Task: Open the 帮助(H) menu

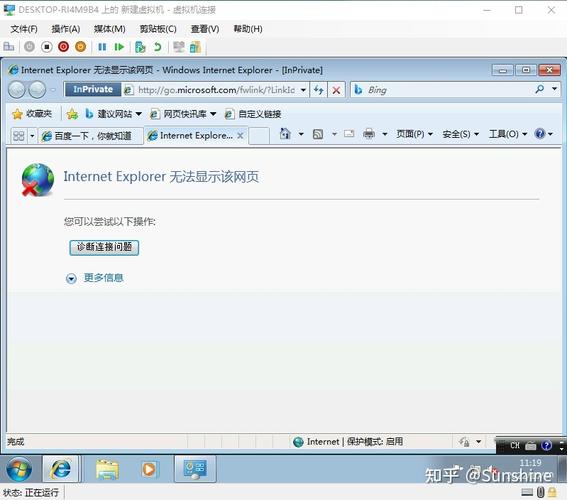Action: [248, 29]
